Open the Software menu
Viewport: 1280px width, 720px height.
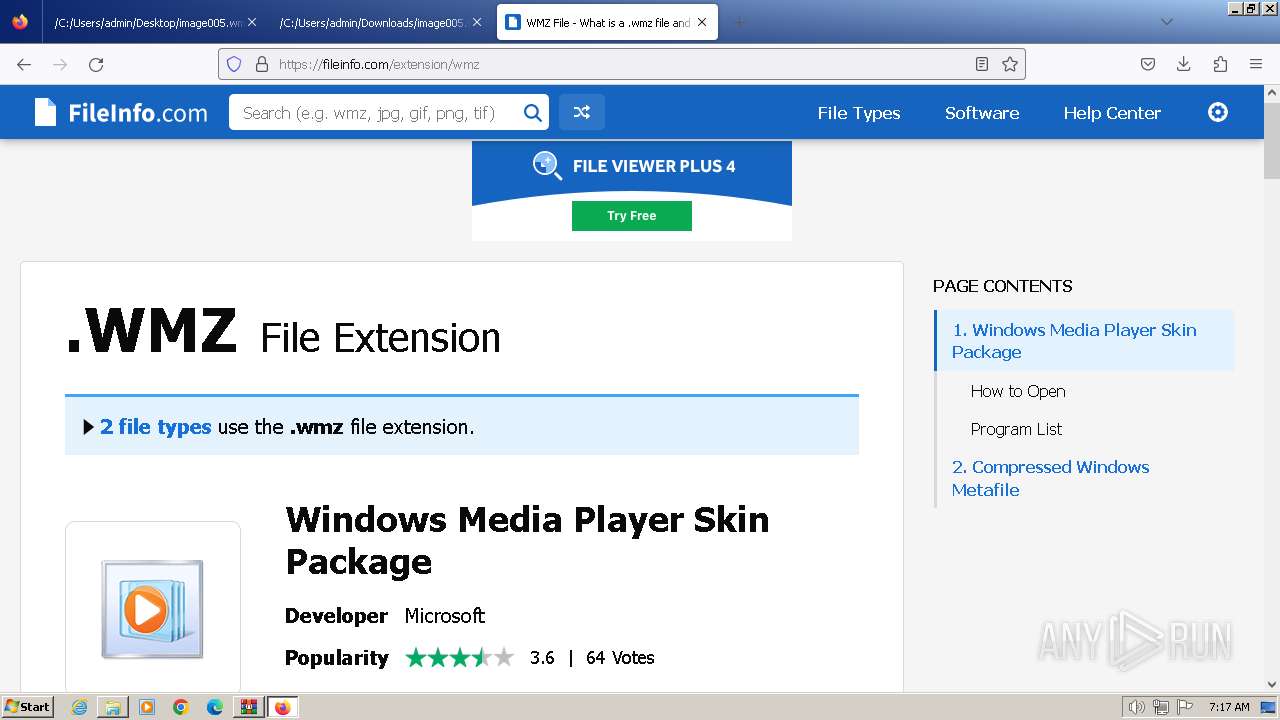click(x=982, y=113)
